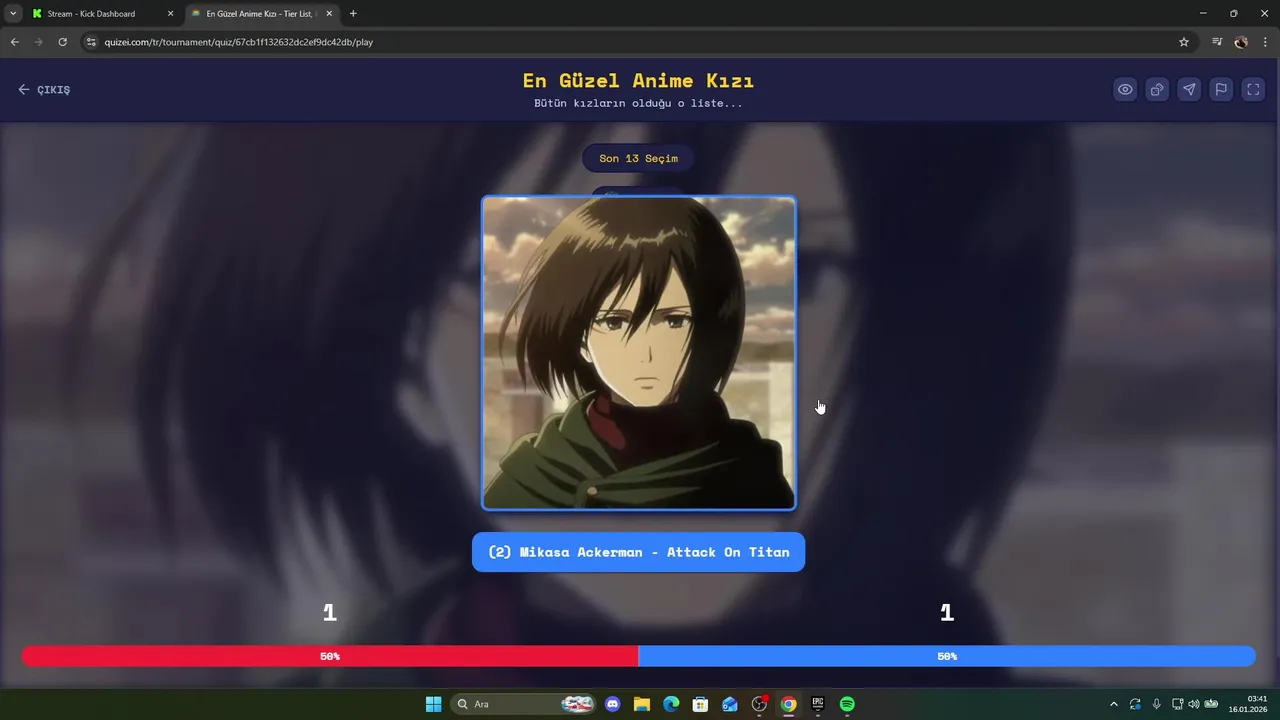Open Spotify from the taskbar
The image size is (1280, 720).
[x=847, y=704]
